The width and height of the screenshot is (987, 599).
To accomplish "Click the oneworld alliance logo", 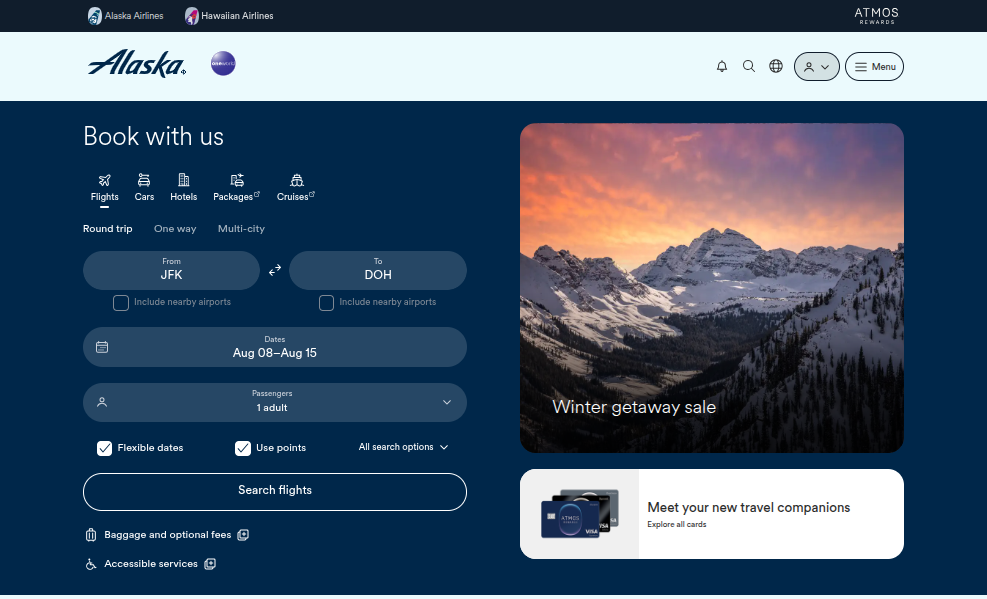I will click(x=223, y=64).
